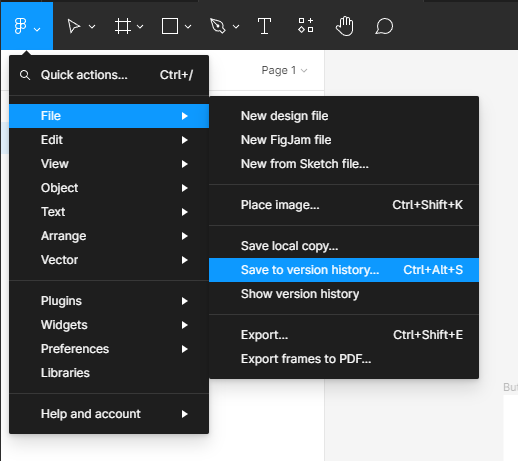This screenshot has height=461, width=518.
Task: Open the Plugins submenu
Action: coord(109,301)
